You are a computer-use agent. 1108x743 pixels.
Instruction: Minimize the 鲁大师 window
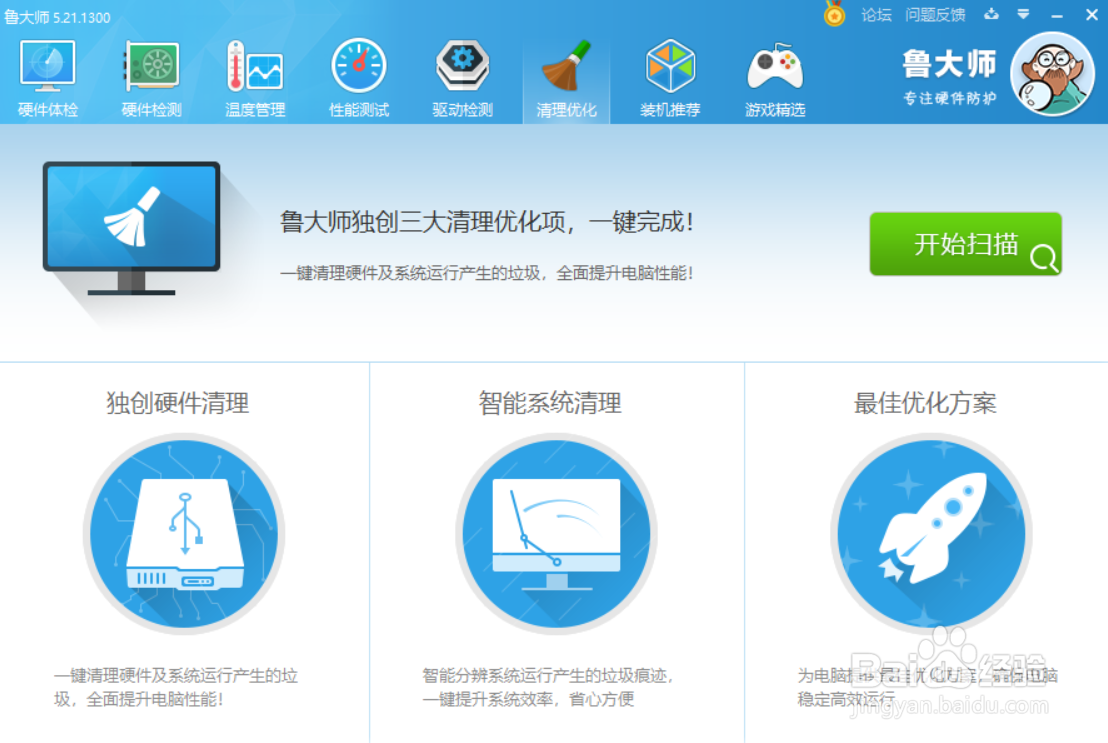point(1057,15)
